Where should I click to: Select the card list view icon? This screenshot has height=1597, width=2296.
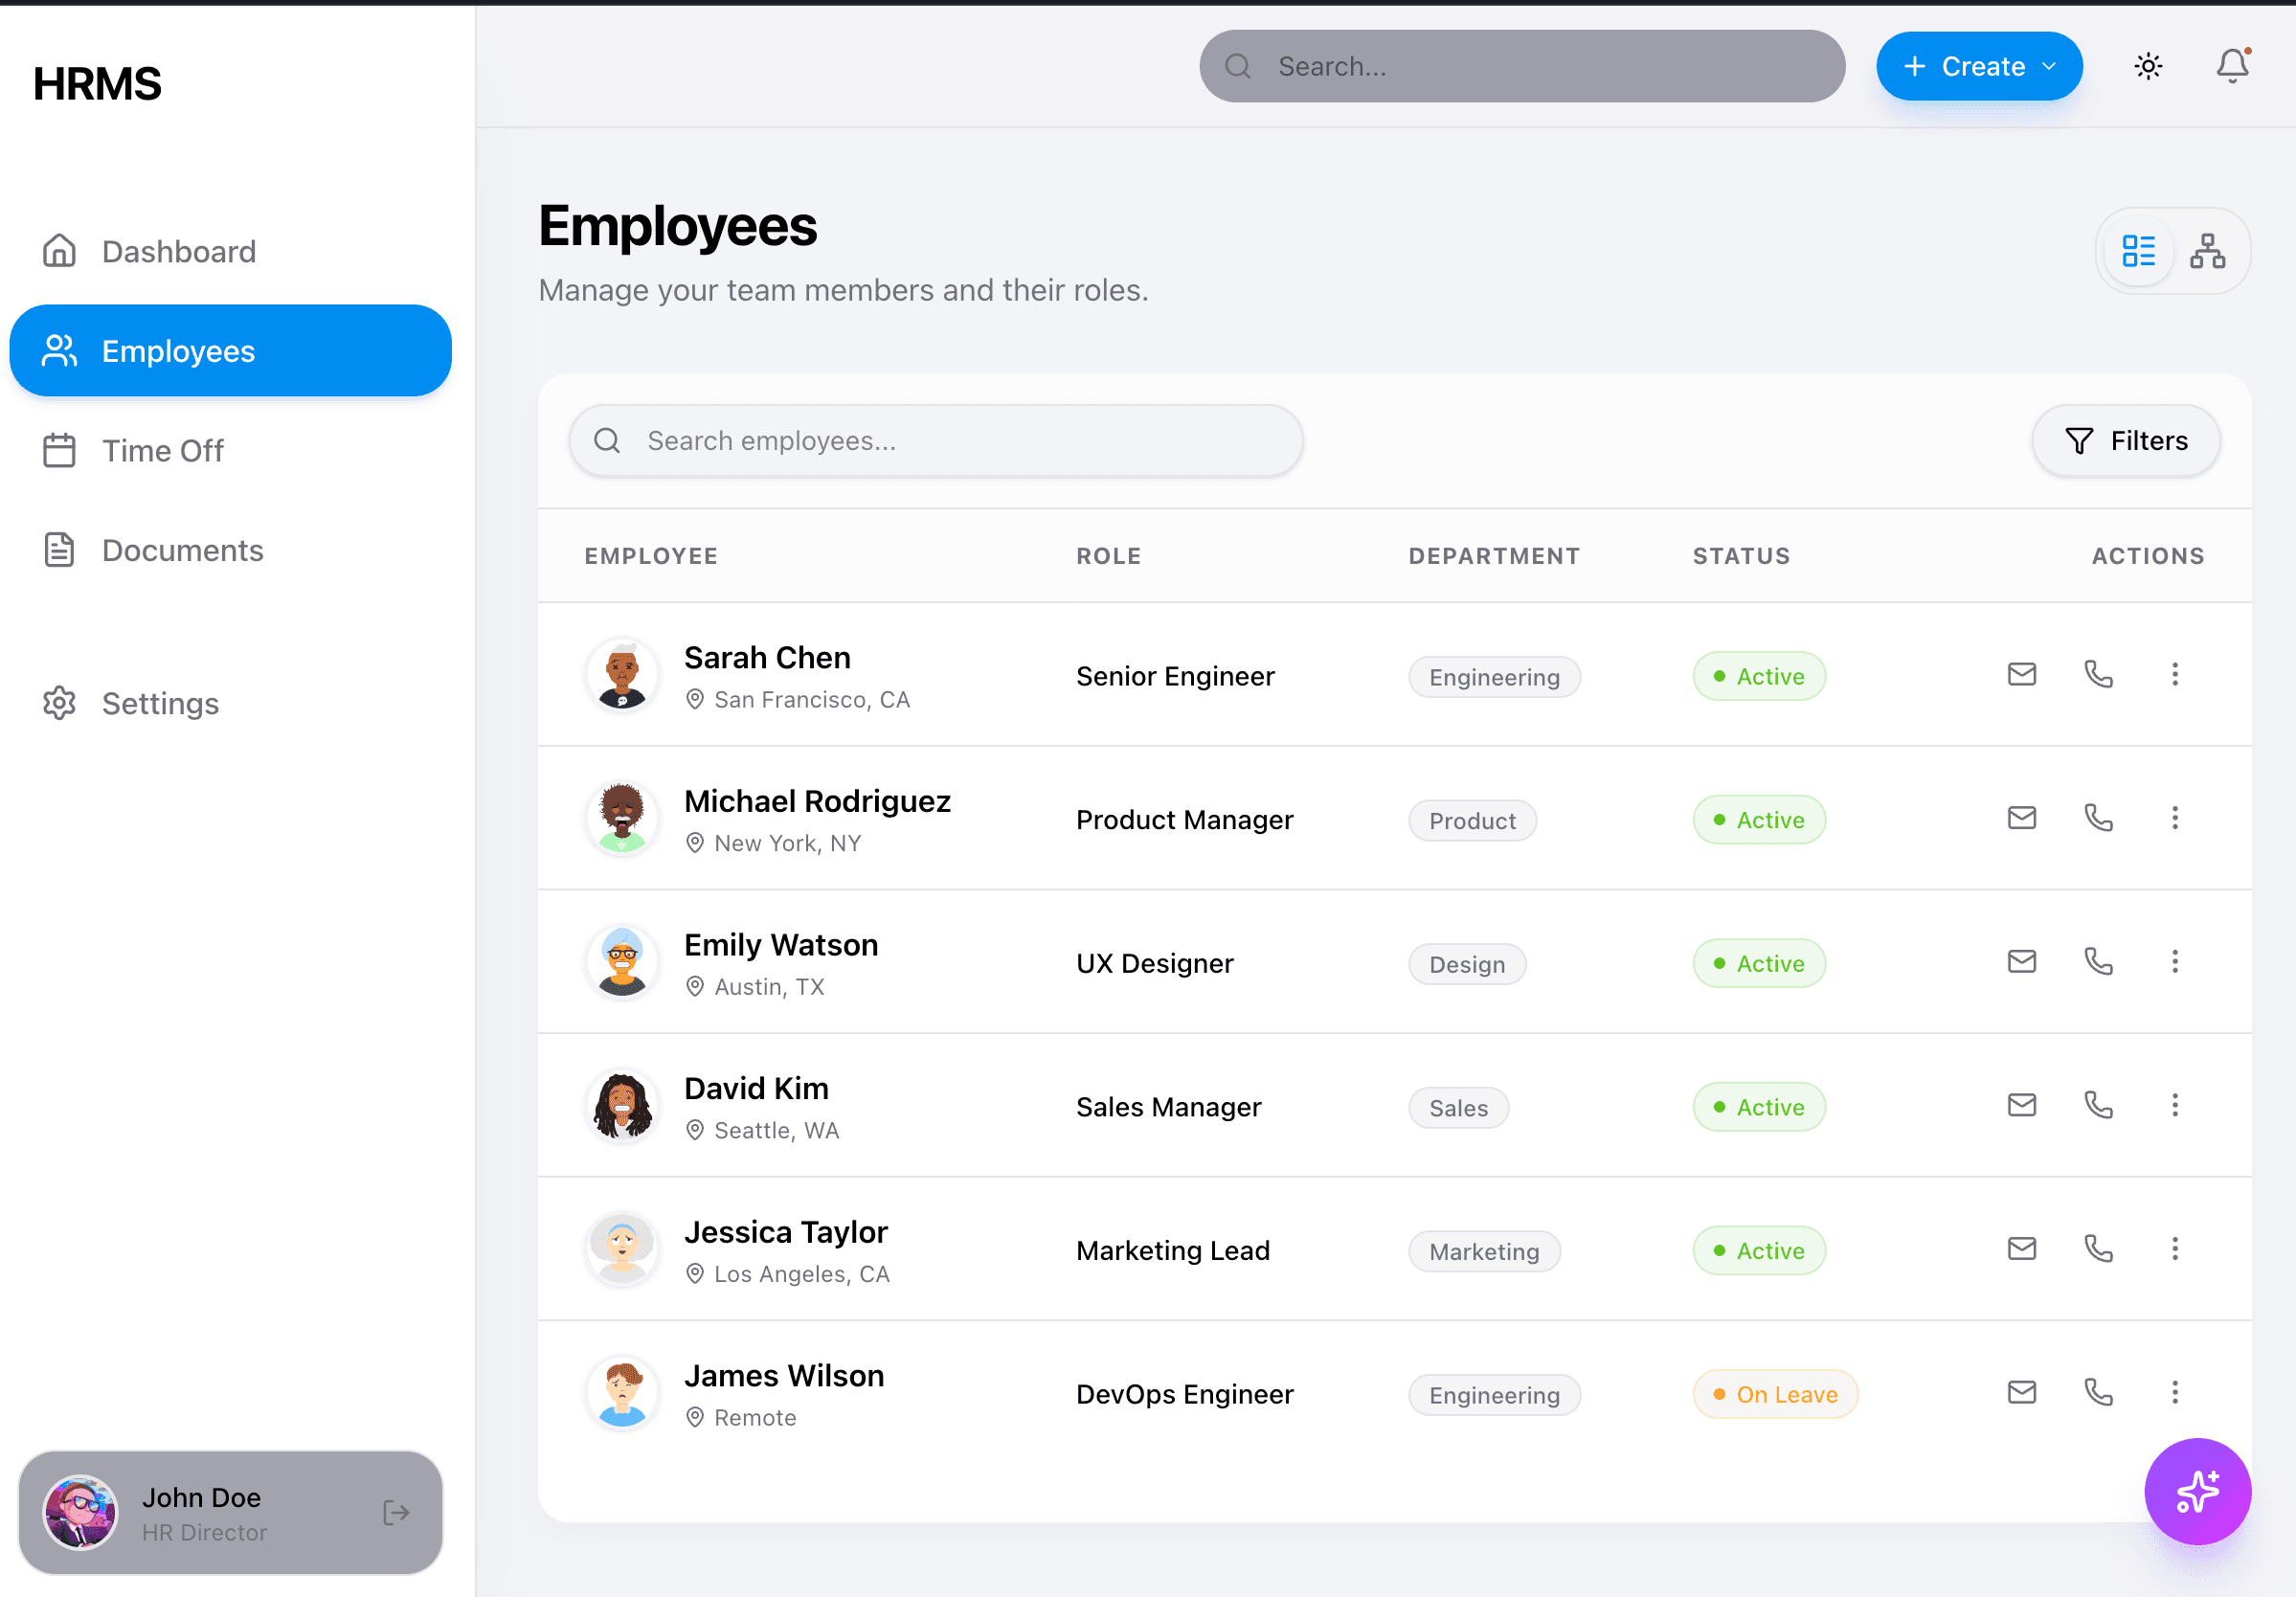coord(2139,251)
